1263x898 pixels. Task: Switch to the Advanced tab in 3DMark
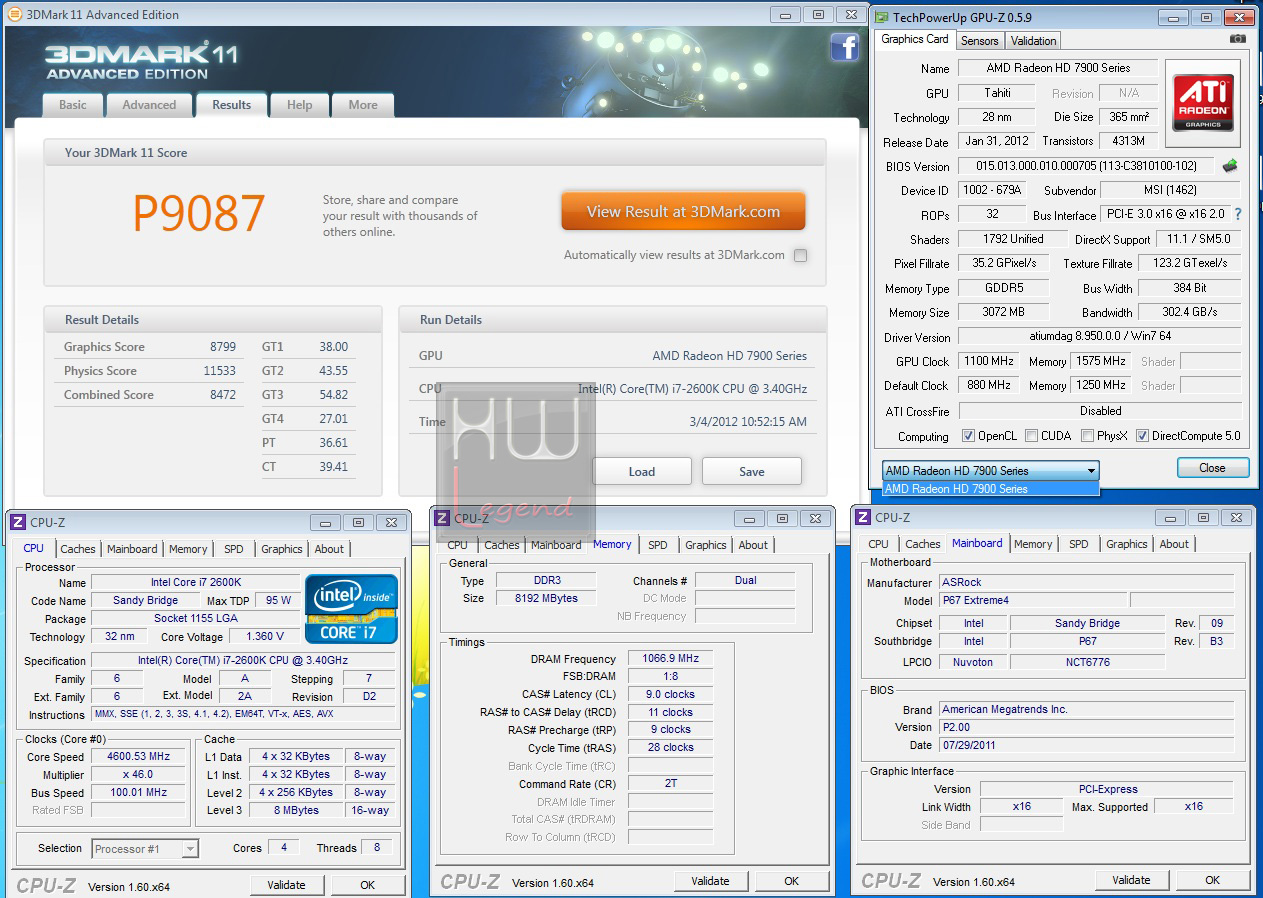(x=149, y=105)
